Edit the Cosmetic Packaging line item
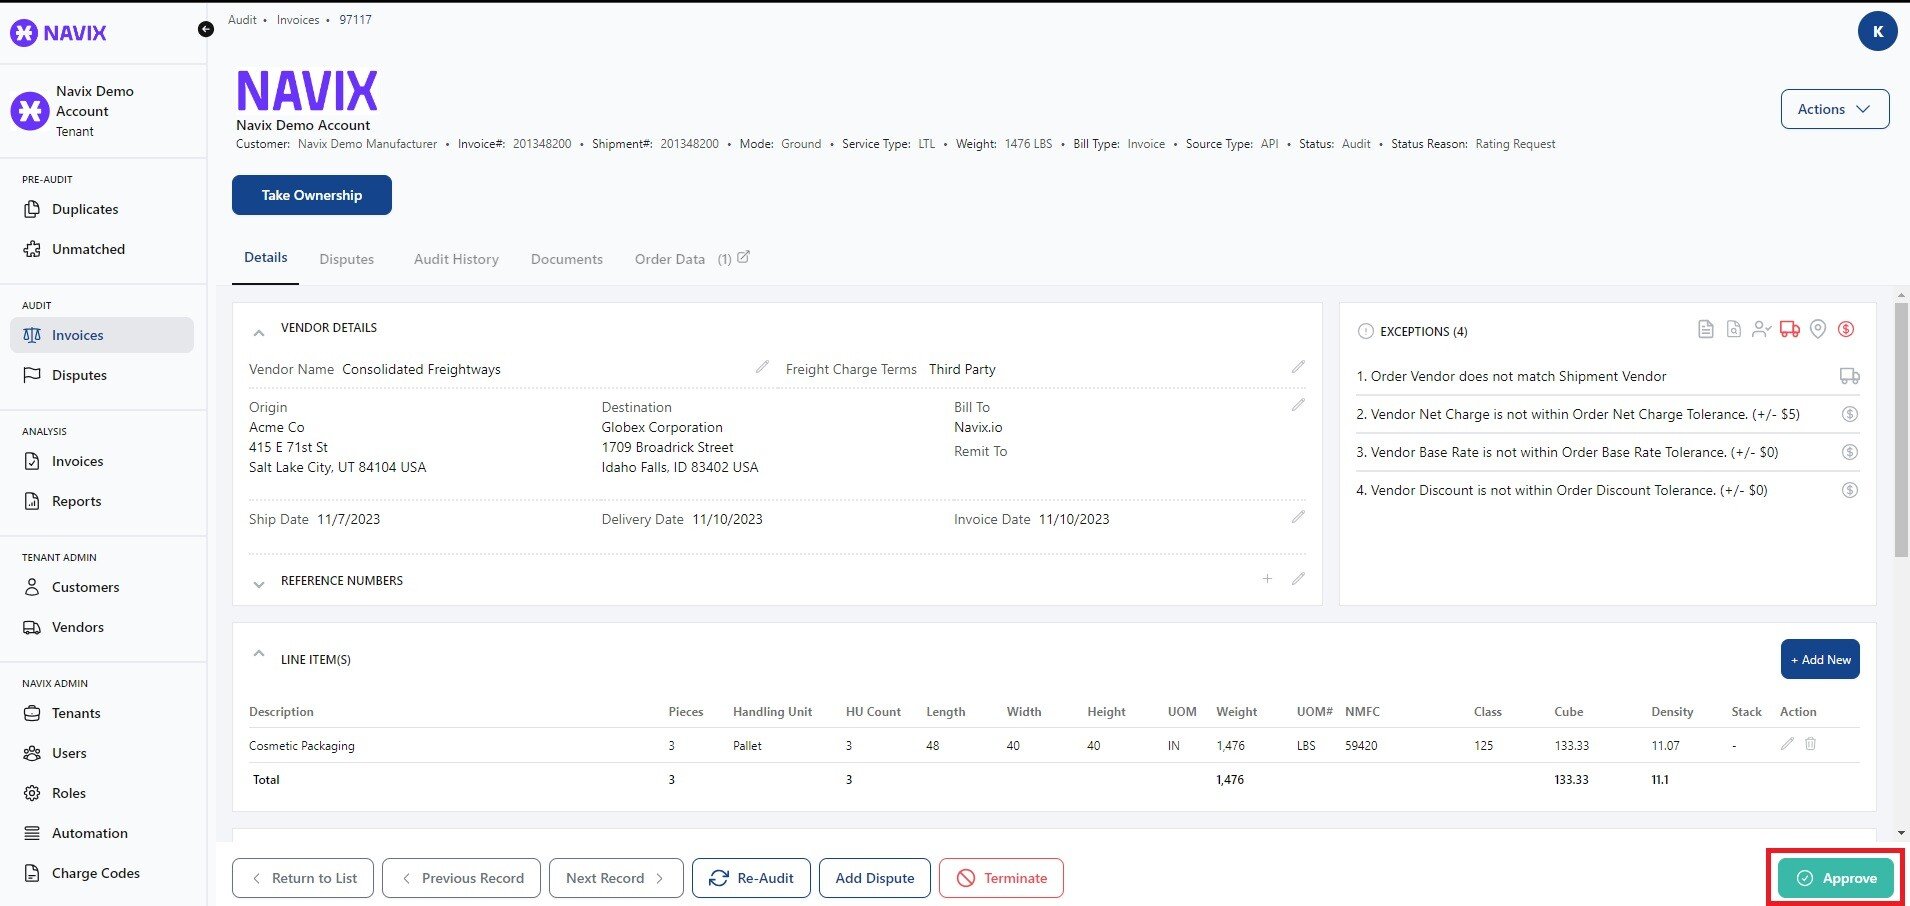The image size is (1910, 906). coord(1787,744)
